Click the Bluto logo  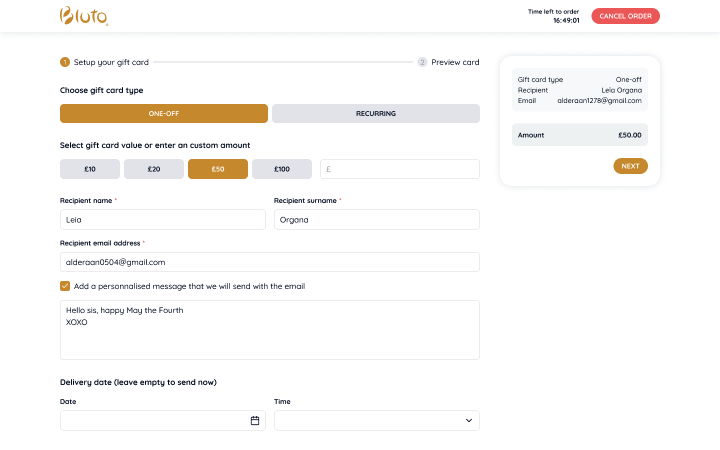click(x=84, y=16)
